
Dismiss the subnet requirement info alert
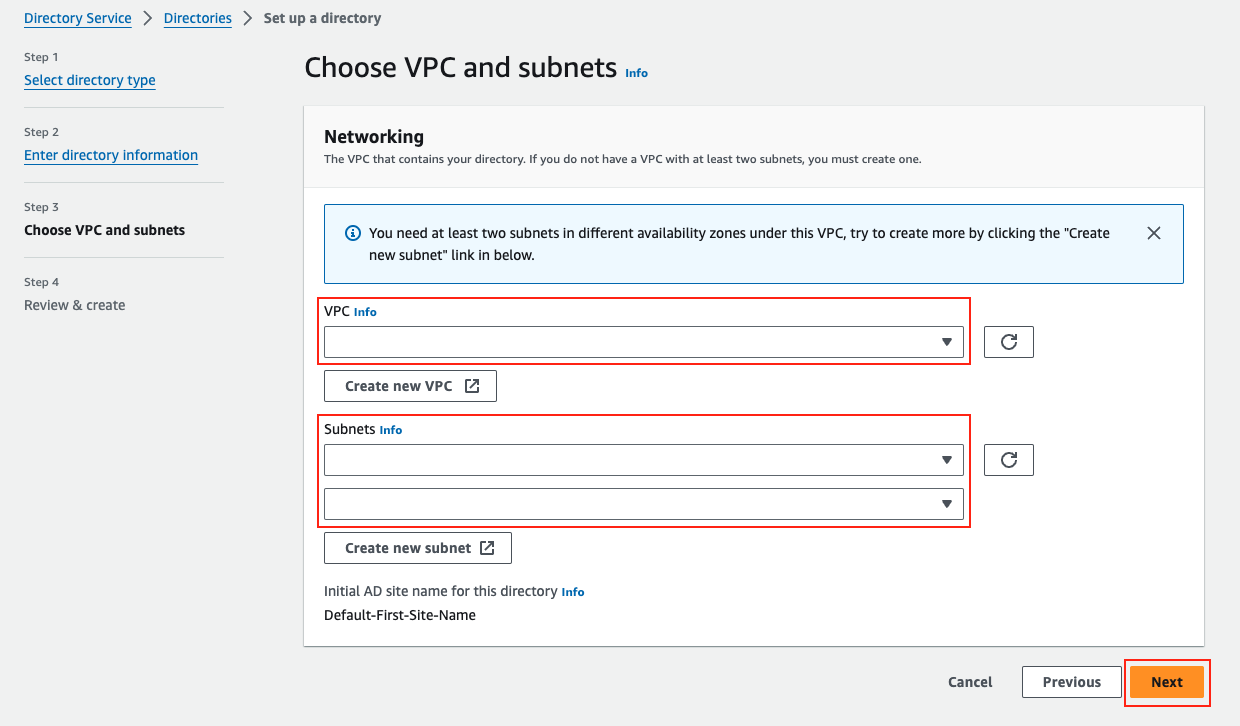coord(1153,233)
